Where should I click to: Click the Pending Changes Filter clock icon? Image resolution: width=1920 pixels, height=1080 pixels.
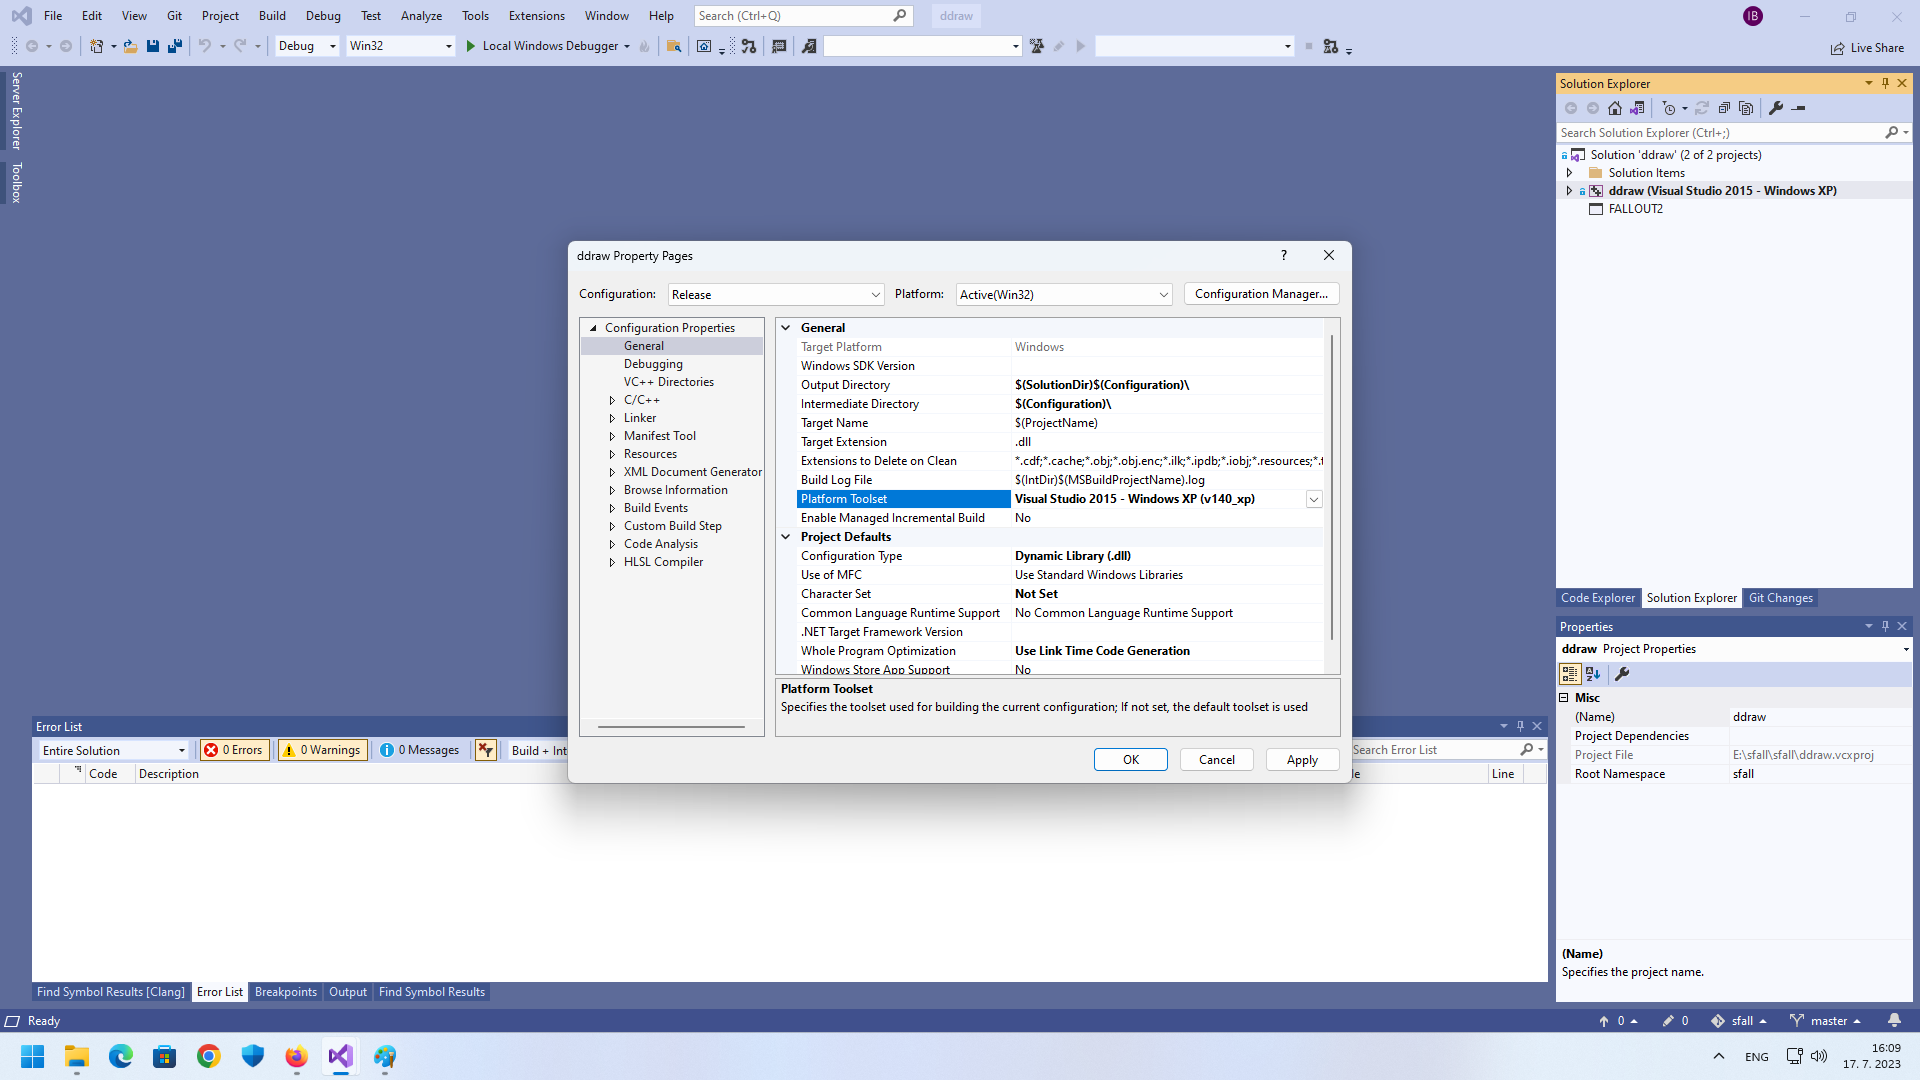(1669, 108)
